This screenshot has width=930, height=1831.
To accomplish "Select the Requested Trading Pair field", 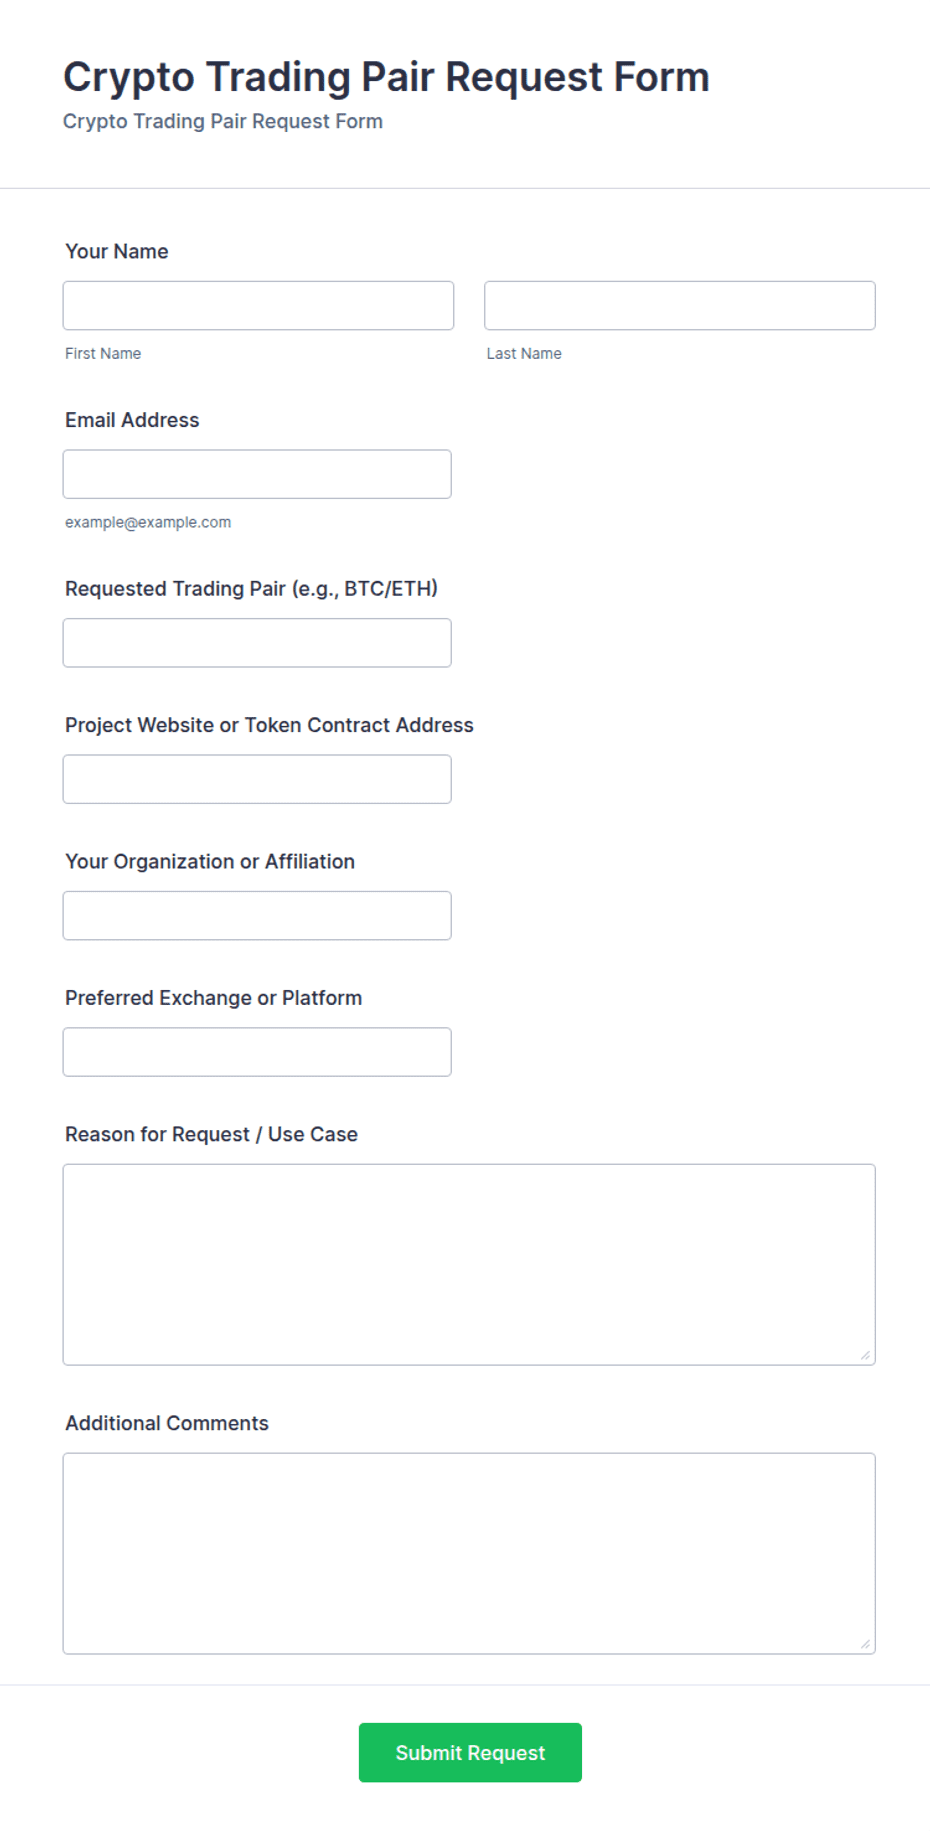I will [x=257, y=643].
